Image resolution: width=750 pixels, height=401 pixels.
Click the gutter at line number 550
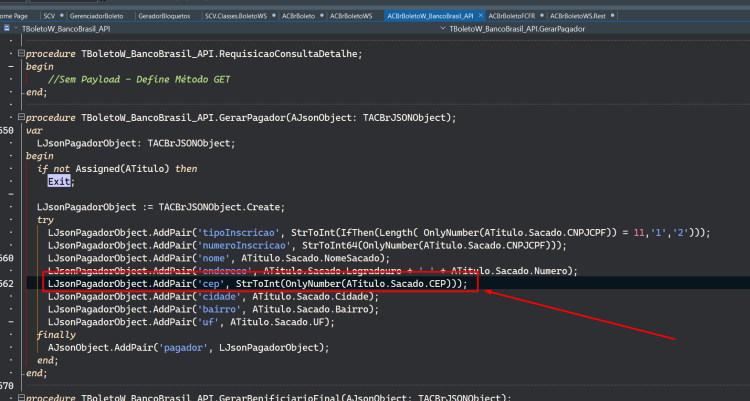click(7, 130)
